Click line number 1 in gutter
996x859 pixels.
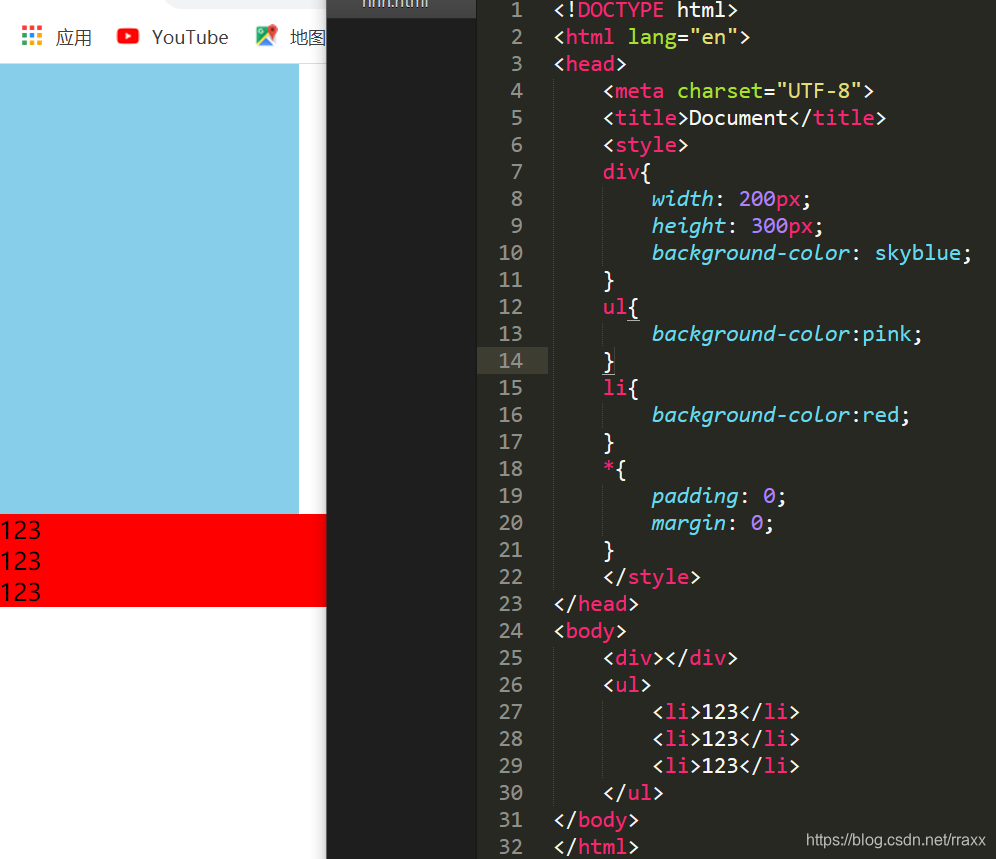(x=516, y=10)
